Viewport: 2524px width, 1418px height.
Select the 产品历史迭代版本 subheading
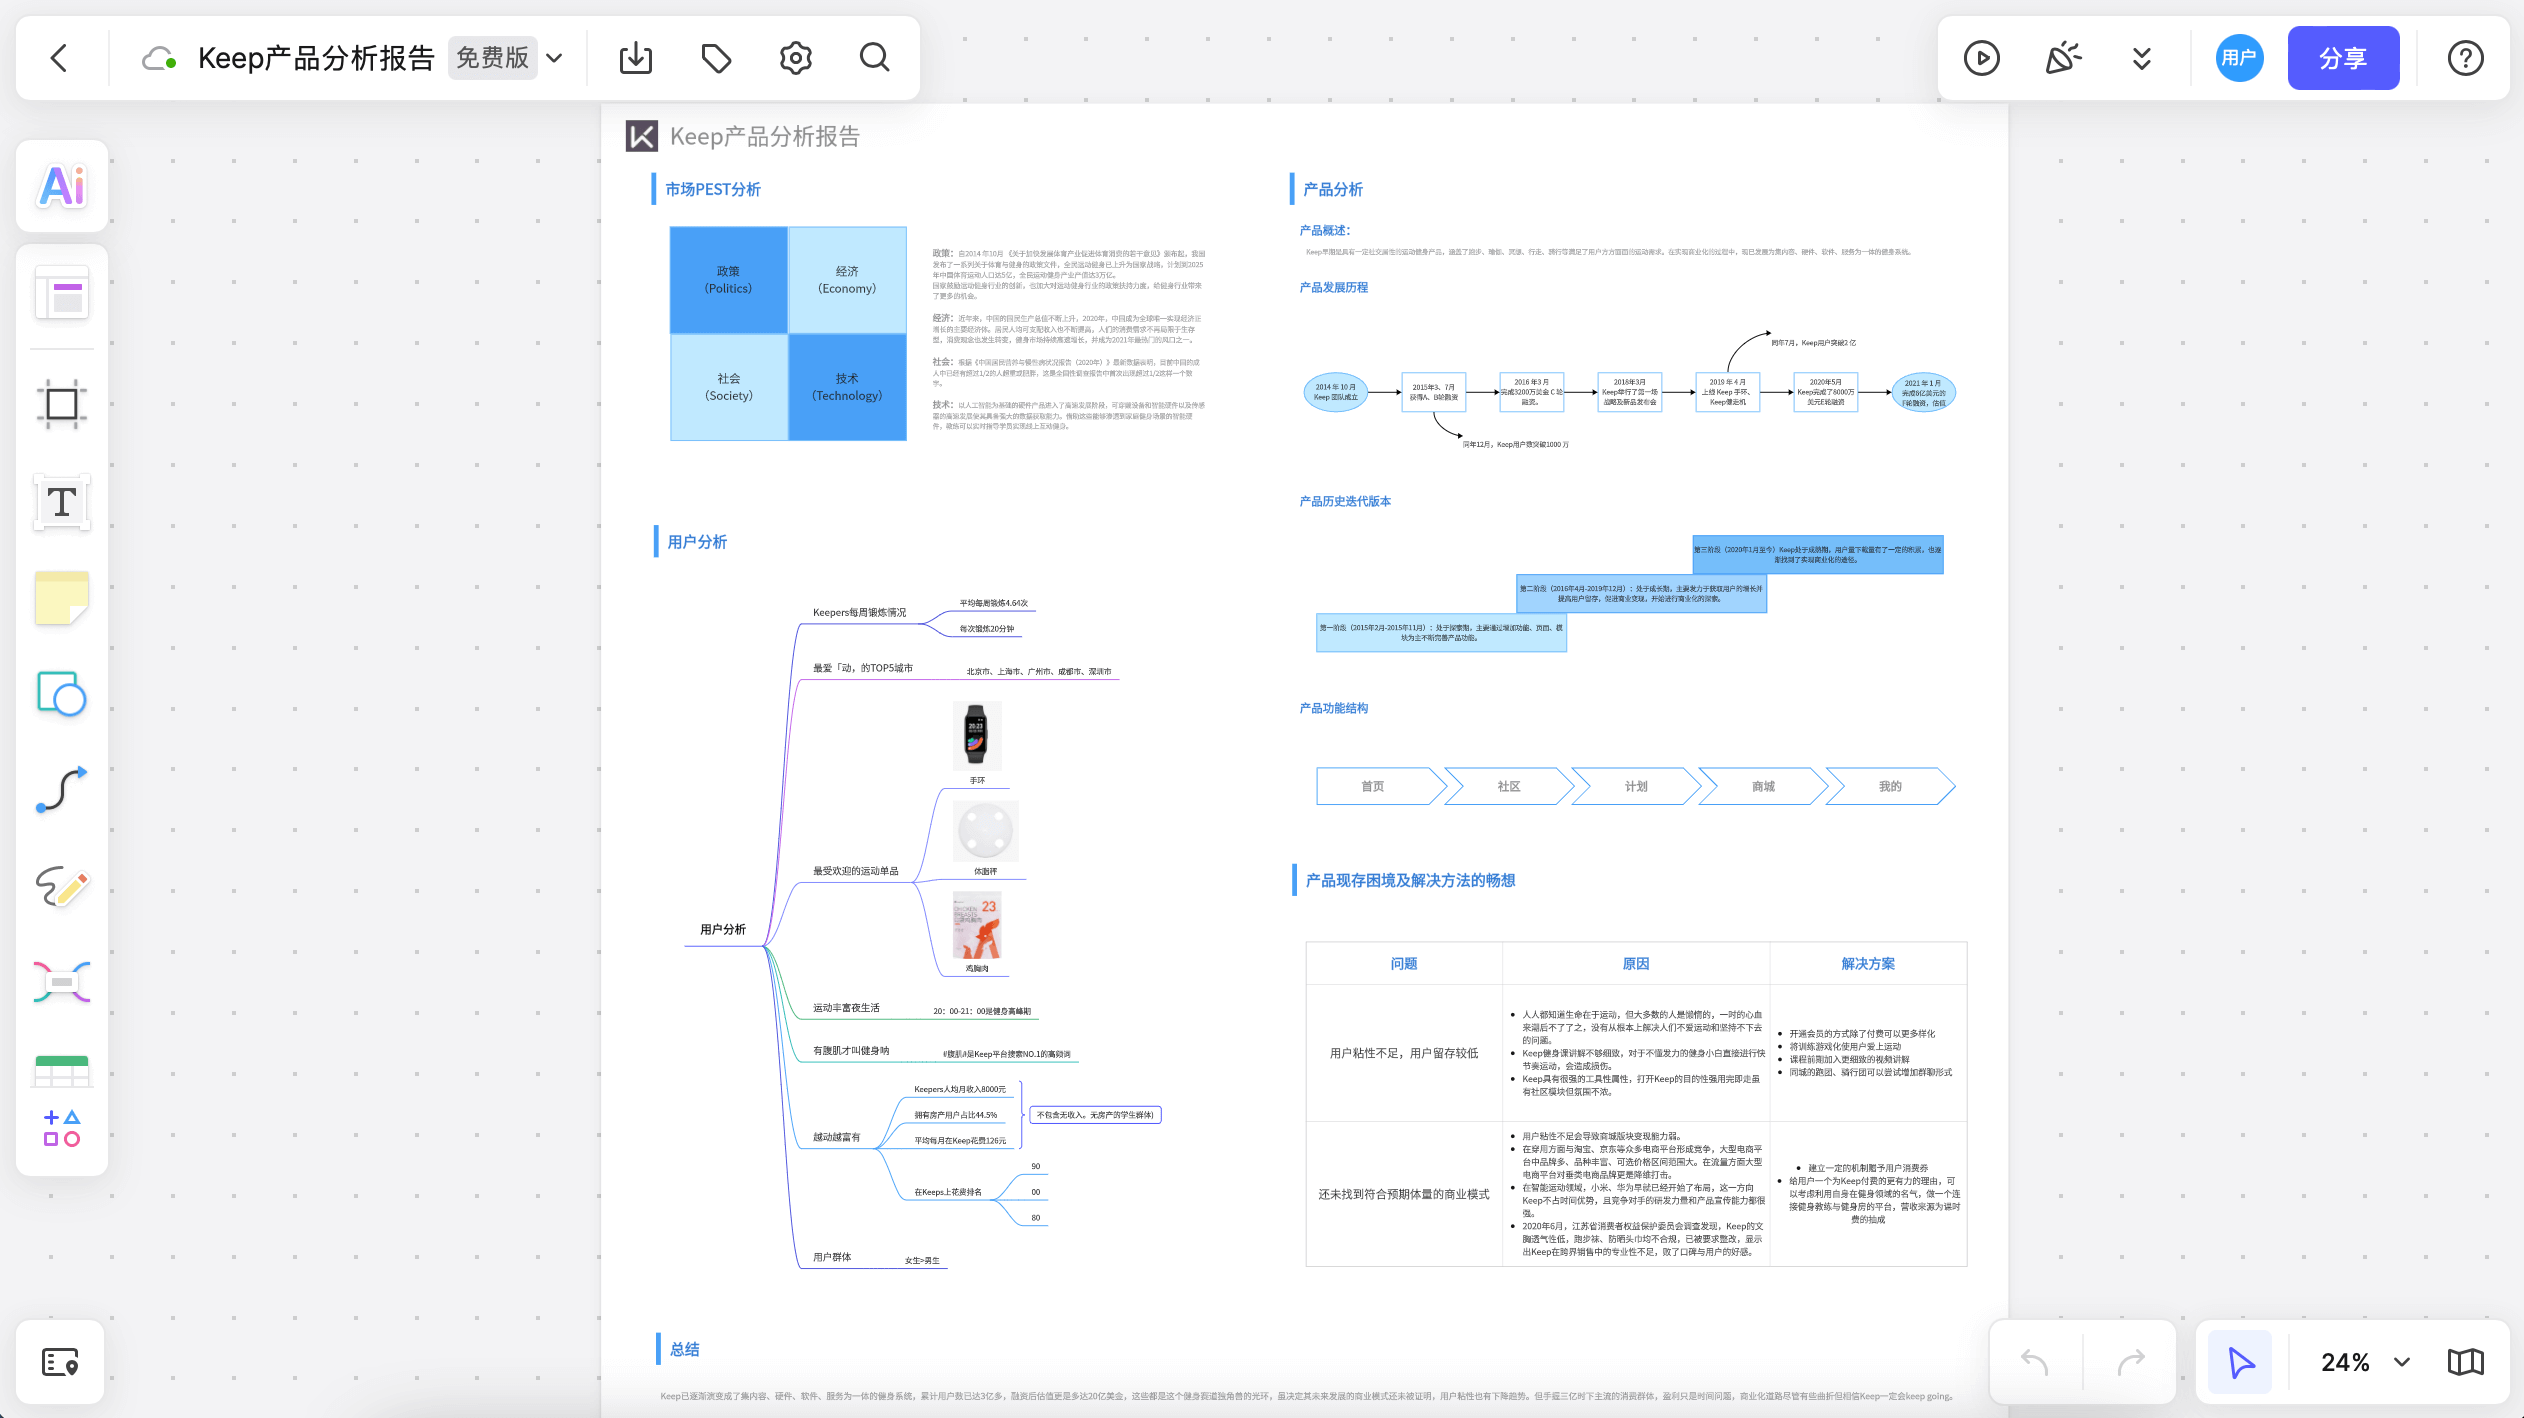[1345, 501]
